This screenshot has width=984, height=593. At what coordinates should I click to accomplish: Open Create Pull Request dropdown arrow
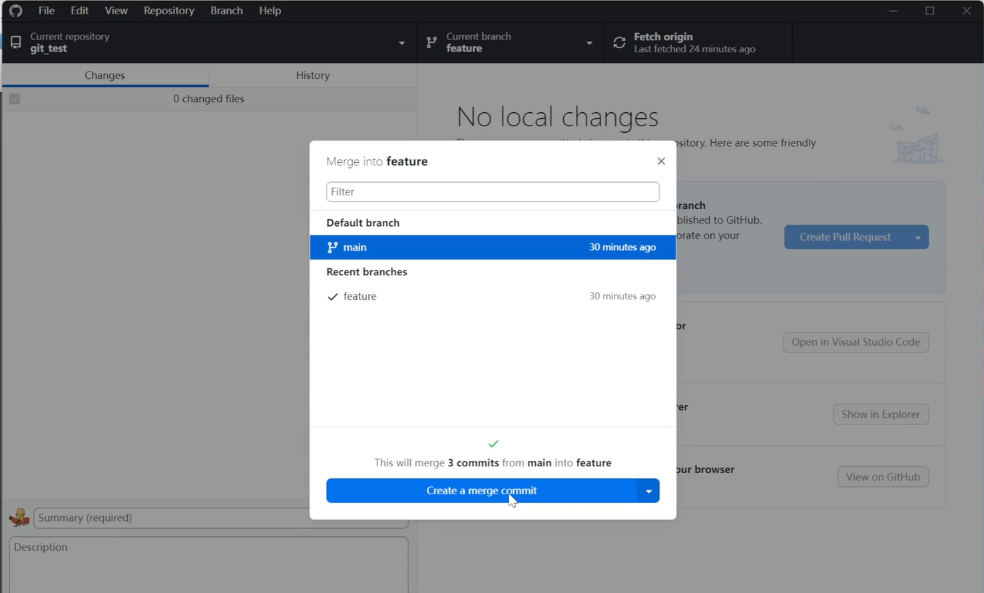pos(917,237)
